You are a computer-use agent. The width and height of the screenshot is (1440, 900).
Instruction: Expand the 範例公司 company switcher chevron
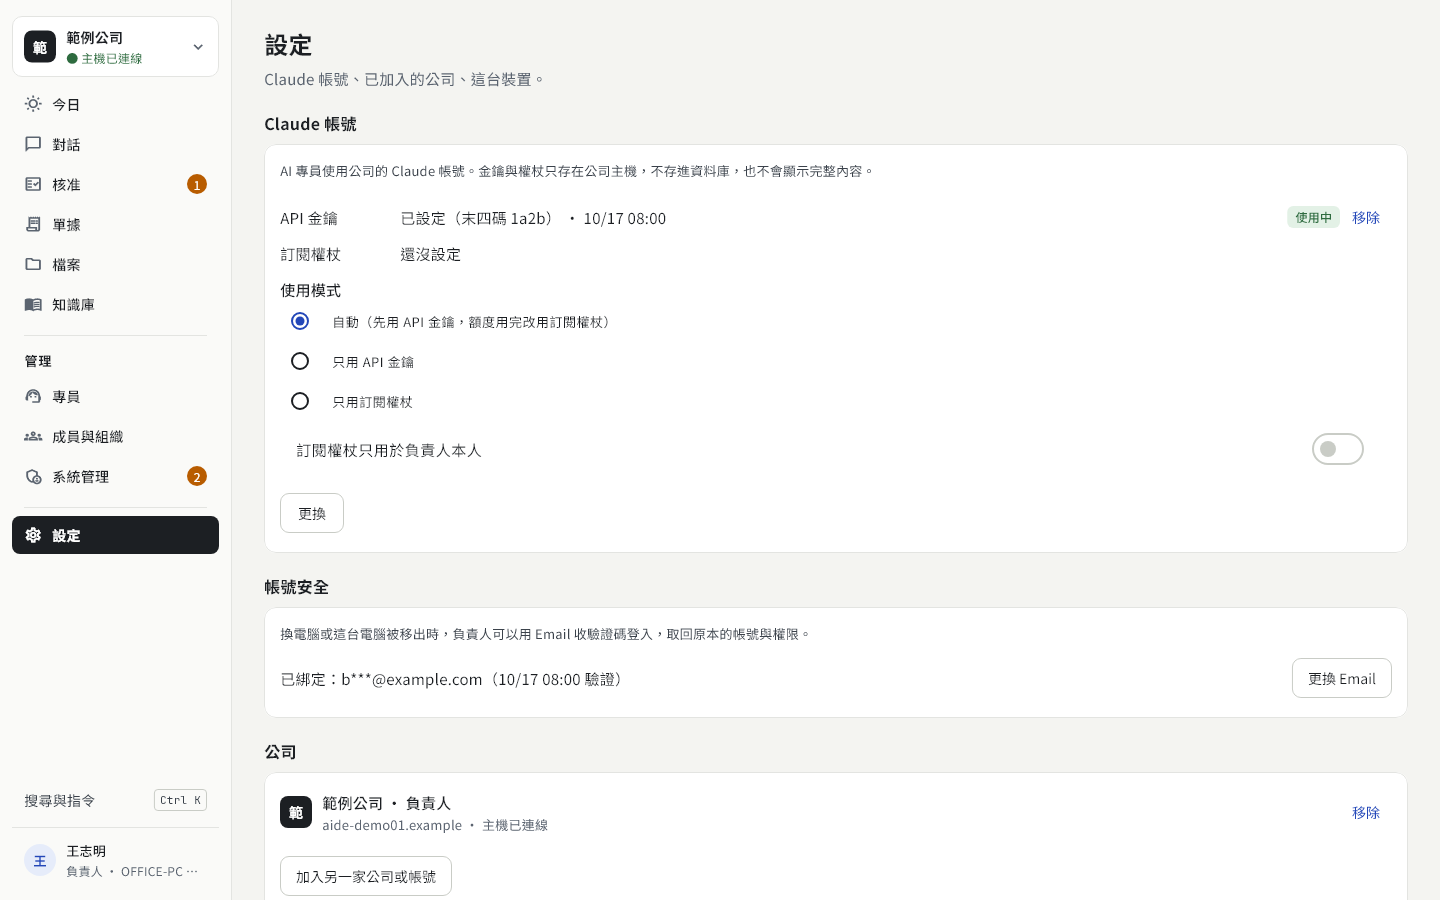pos(198,47)
